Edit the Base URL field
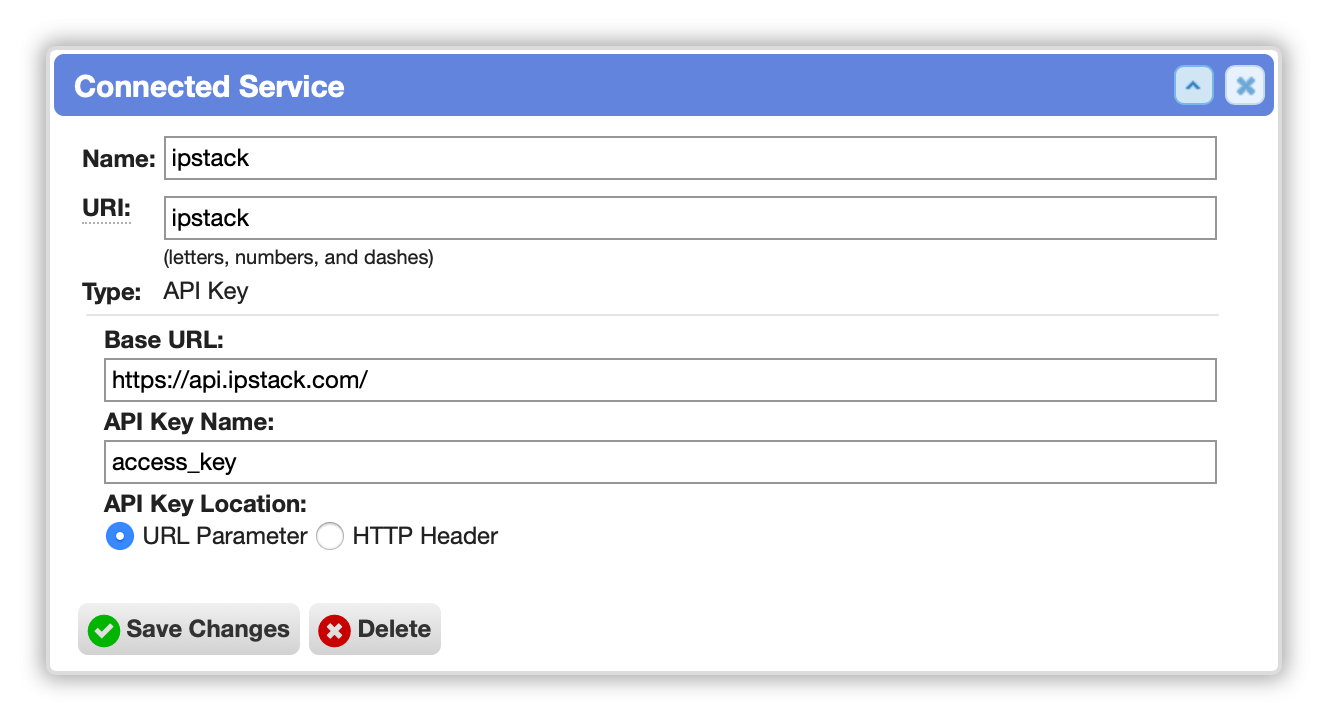1332x728 pixels. pyautogui.click(x=660, y=380)
